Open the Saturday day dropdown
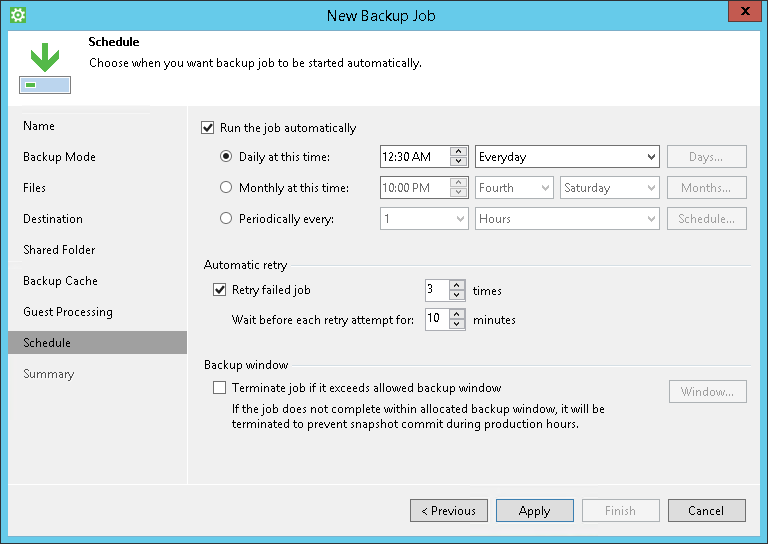 pyautogui.click(x=610, y=188)
